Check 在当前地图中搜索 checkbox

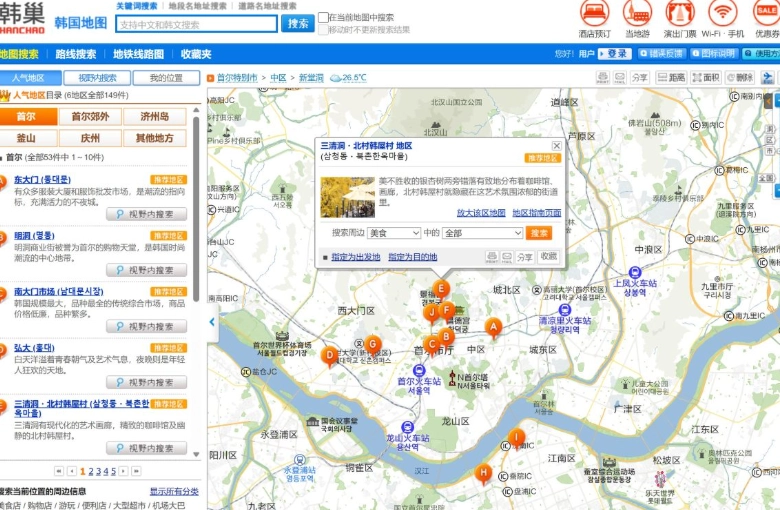pos(323,17)
